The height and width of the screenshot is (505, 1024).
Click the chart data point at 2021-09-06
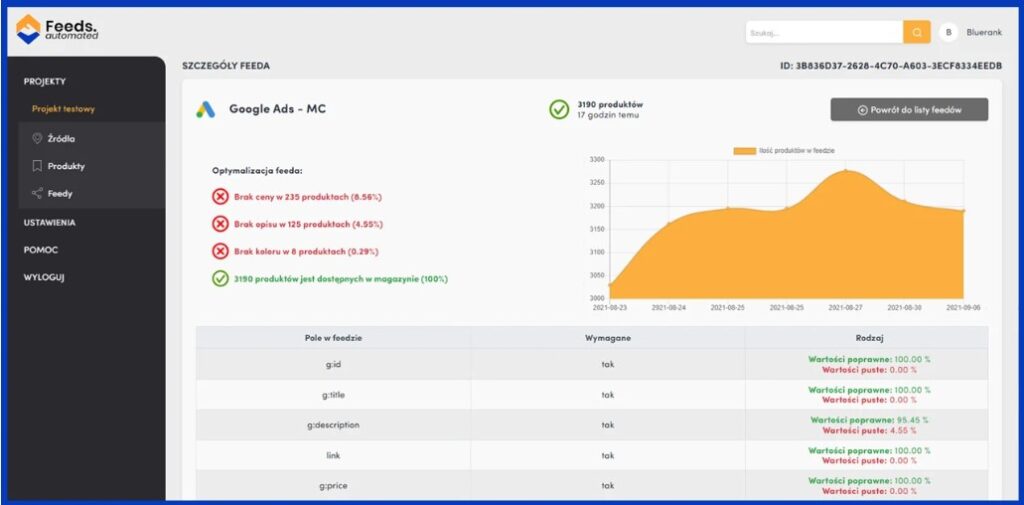[x=963, y=210]
